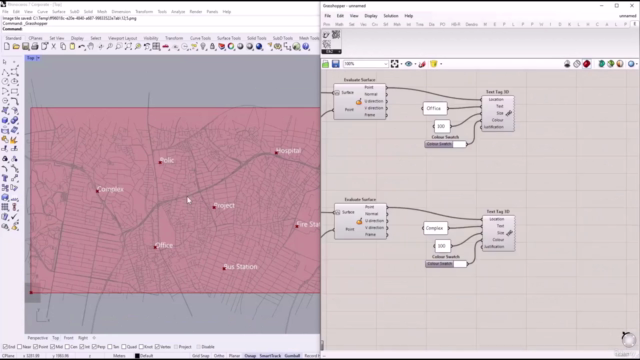
Task: Open the dropdown arrow next to preview eye icon
Action: click(x=415, y=64)
